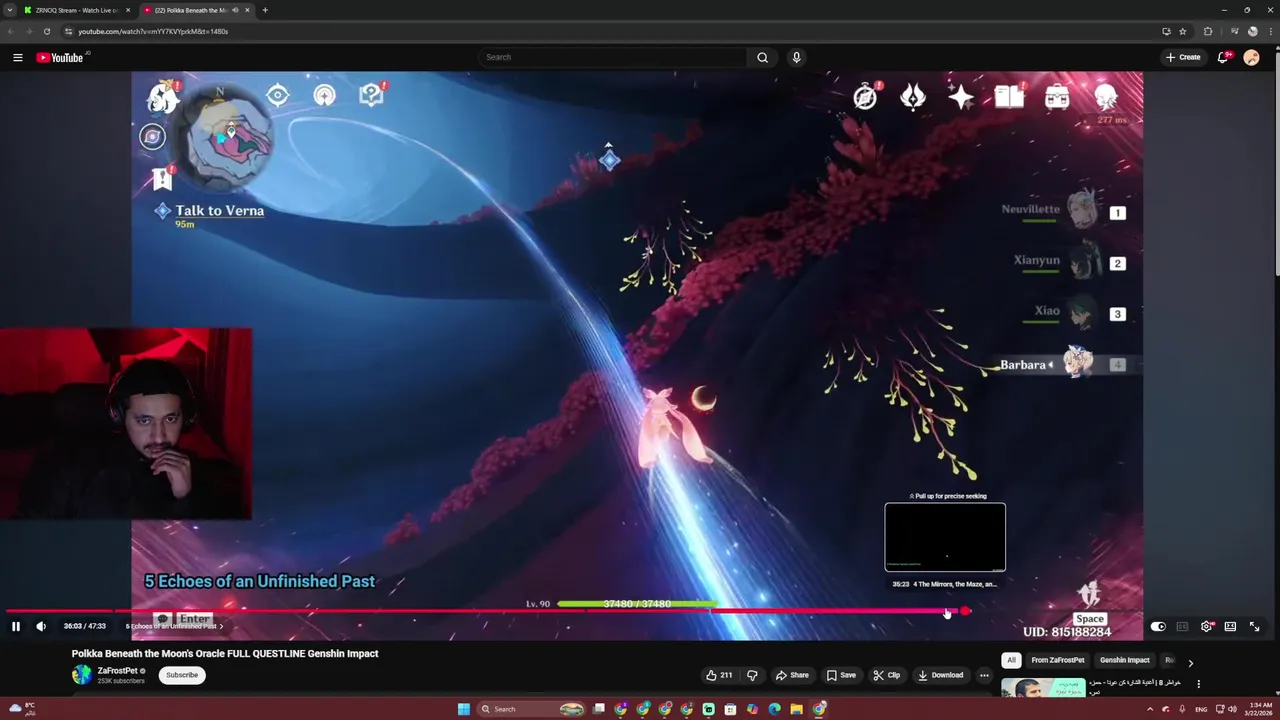Screen dimensions: 1280x720
Task: Open the browser three-dot menu
Action: 1270,31
